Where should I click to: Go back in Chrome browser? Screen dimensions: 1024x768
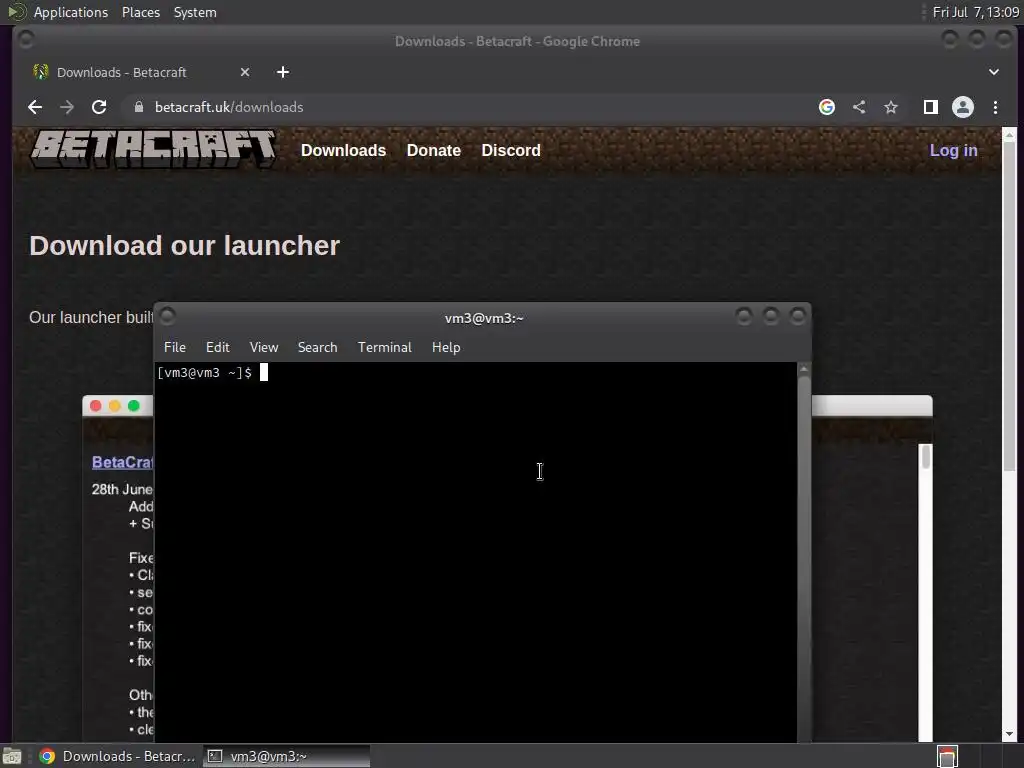click(x=35, y=107)
